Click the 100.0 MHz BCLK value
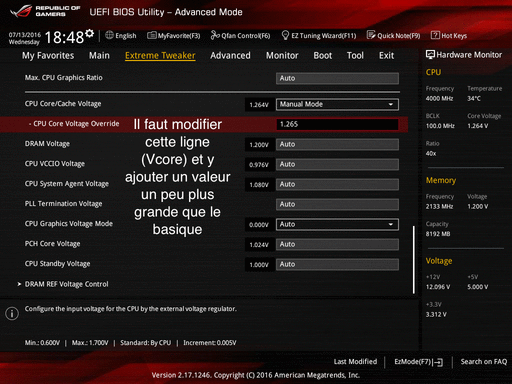Screen dimensions: 512x384 click(440, 126)
